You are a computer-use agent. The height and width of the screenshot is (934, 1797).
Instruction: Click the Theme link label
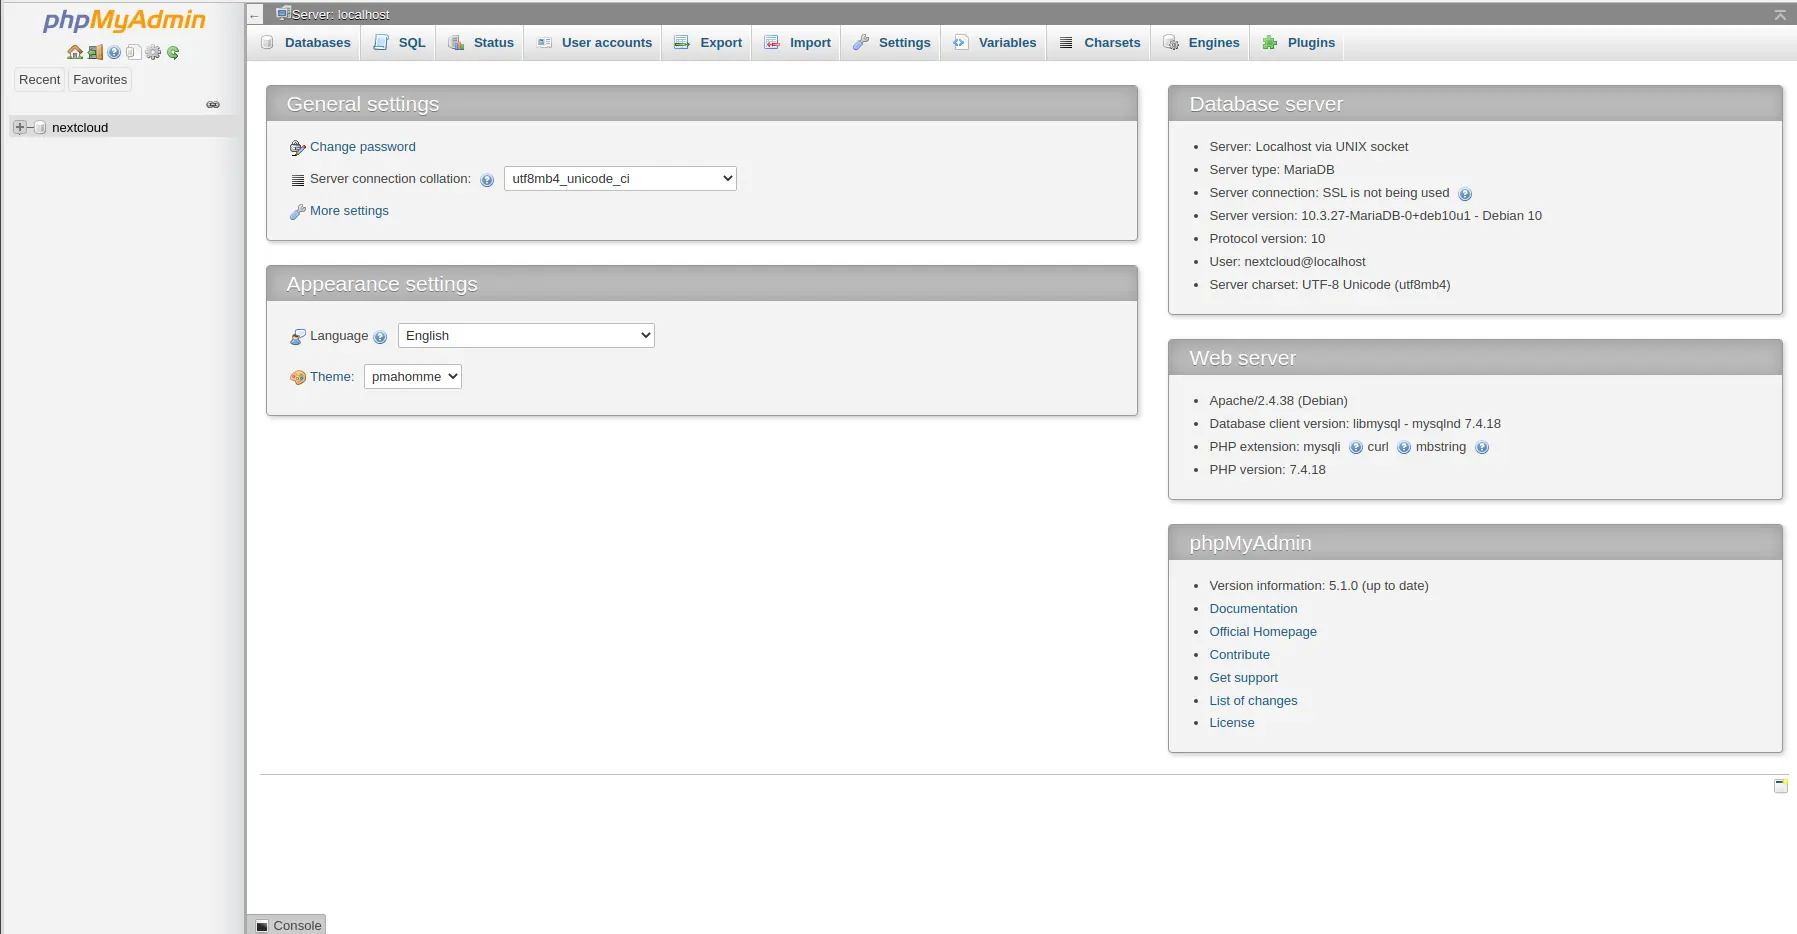pyautogui.click(x=332, y=377)
